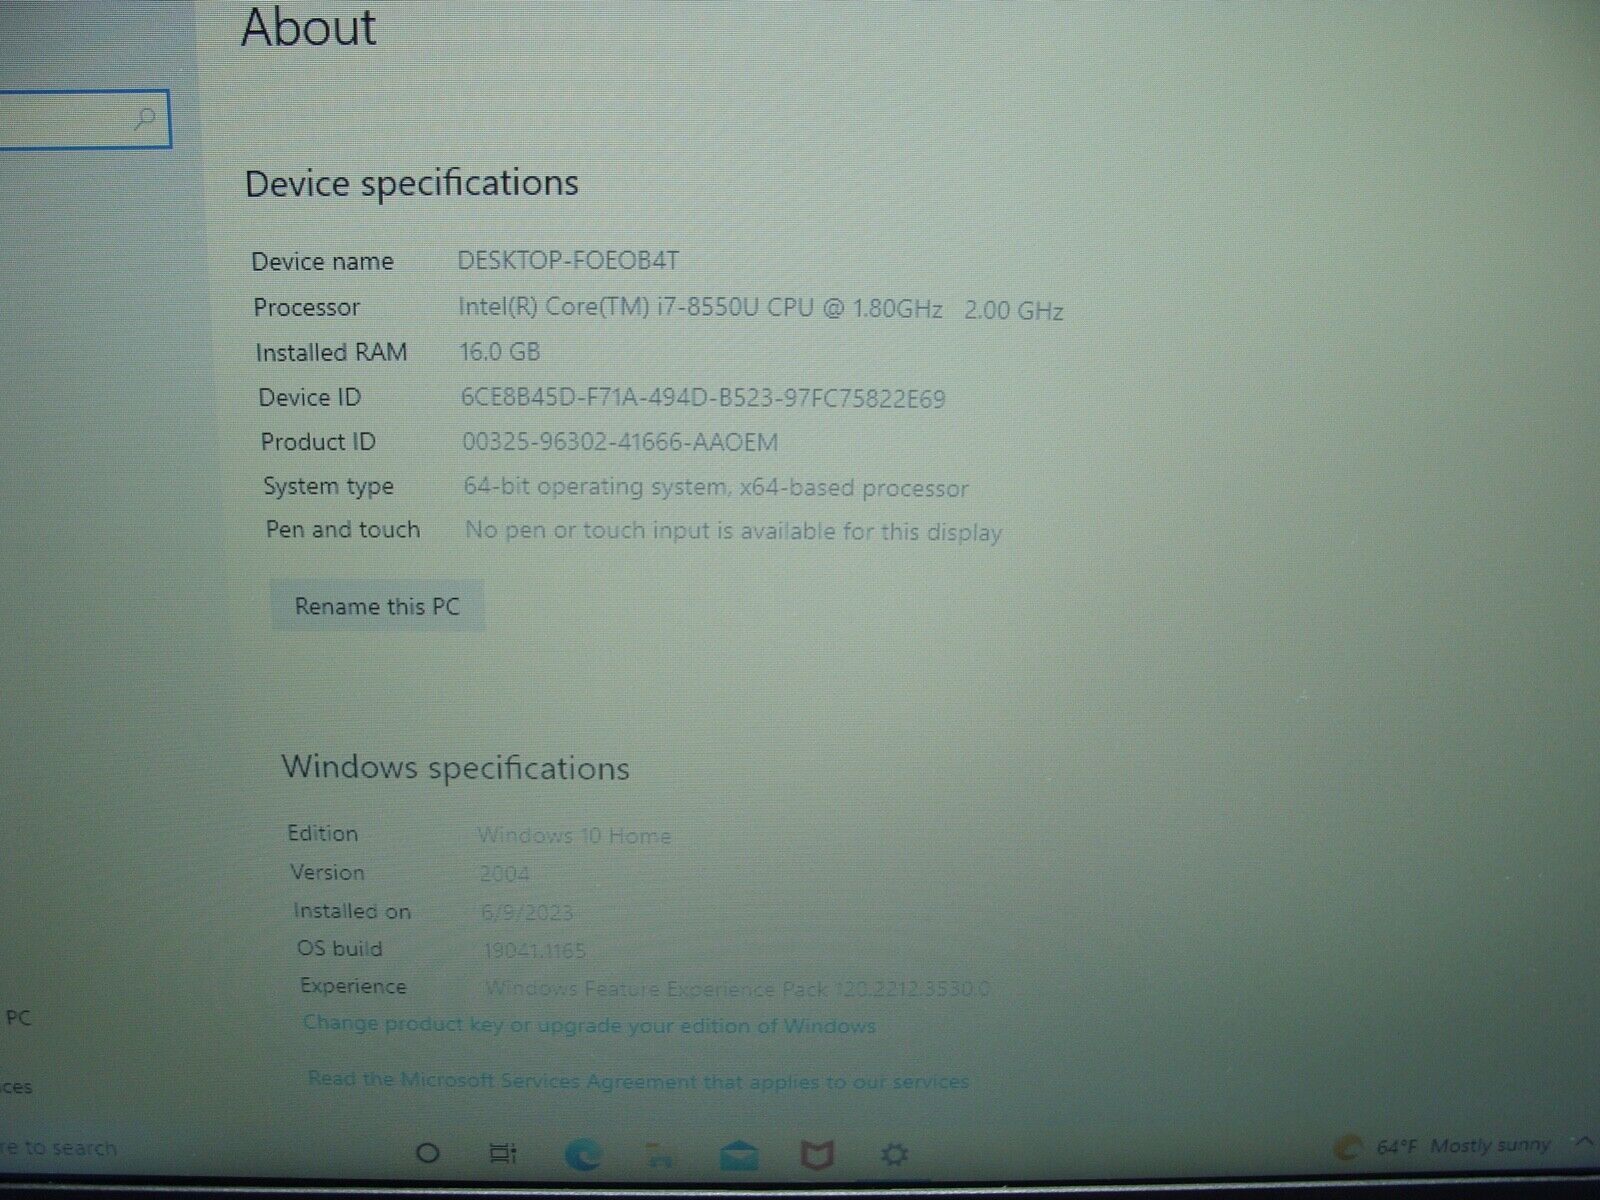Click the About page title
Viewport: 1600px width, 1200px height.
point(309,28)
